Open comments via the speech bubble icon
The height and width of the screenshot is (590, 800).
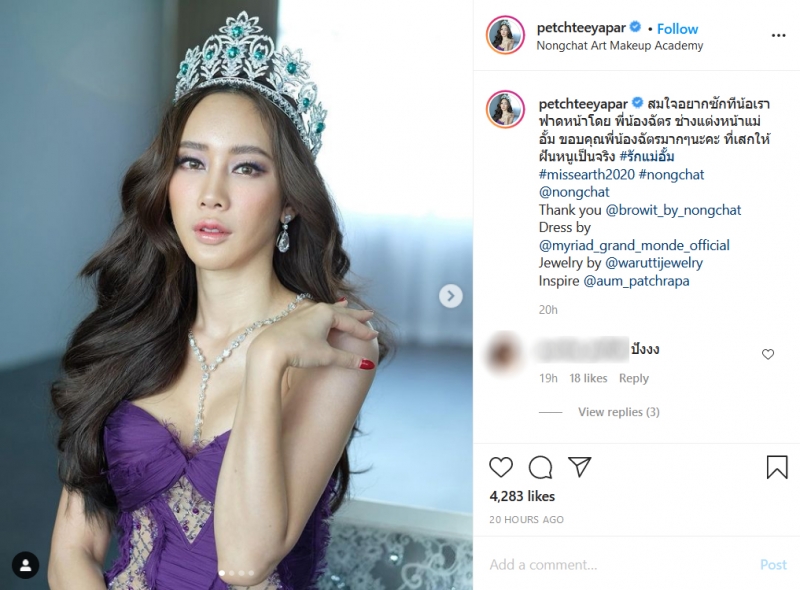(x=540, y=467)
